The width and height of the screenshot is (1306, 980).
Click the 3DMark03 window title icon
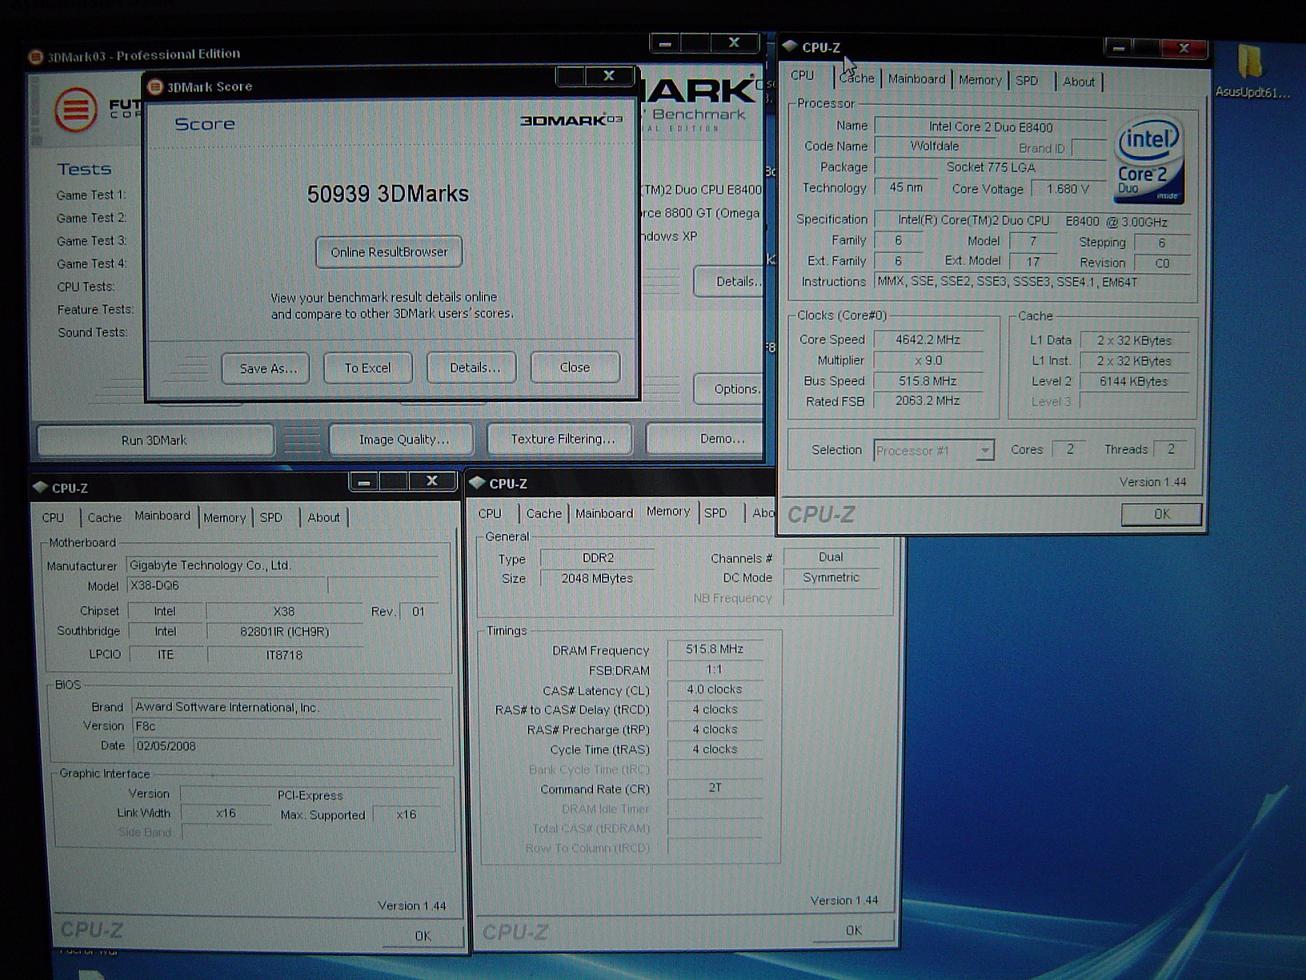[36, 56]
